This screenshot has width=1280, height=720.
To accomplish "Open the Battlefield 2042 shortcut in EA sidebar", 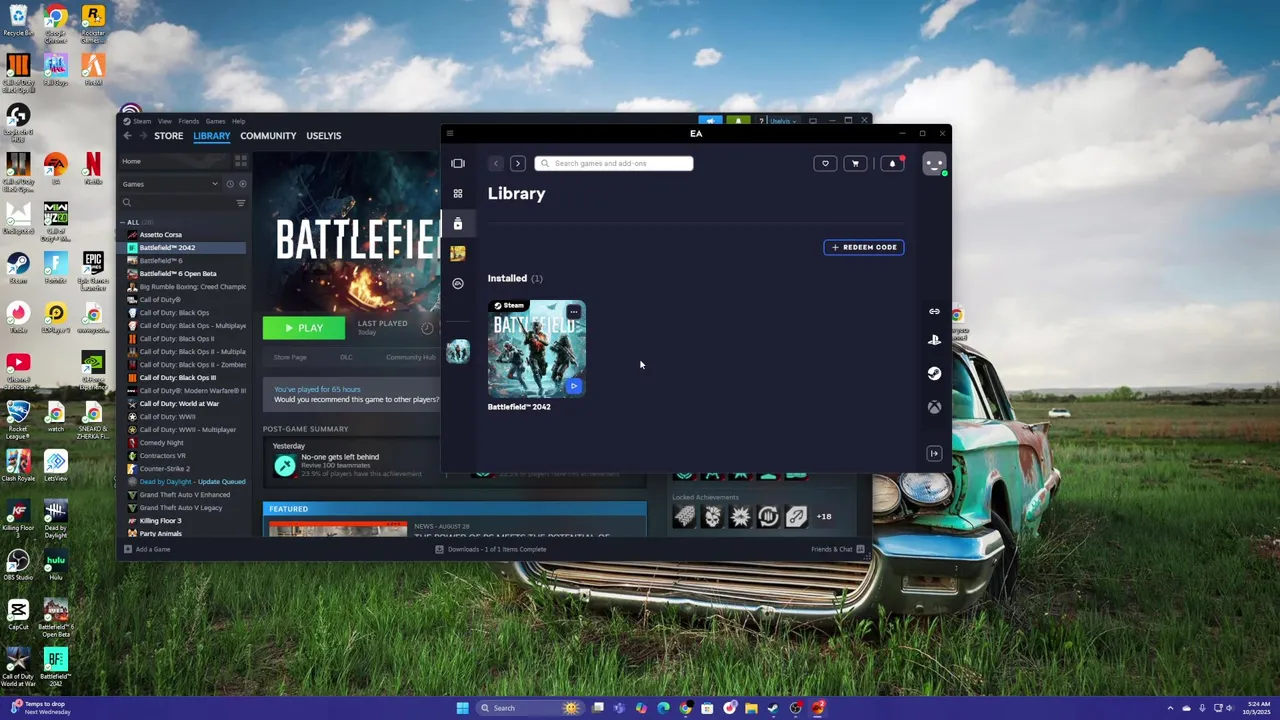I will [458, 351].
